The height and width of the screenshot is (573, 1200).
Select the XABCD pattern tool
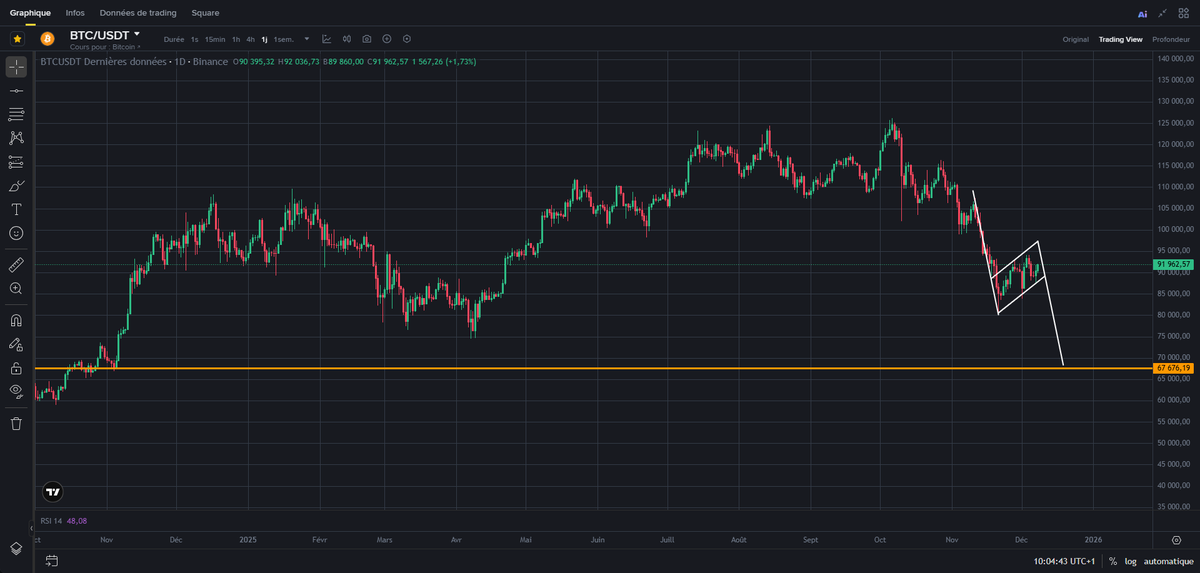pyautogui.click(x=16, y=138)
